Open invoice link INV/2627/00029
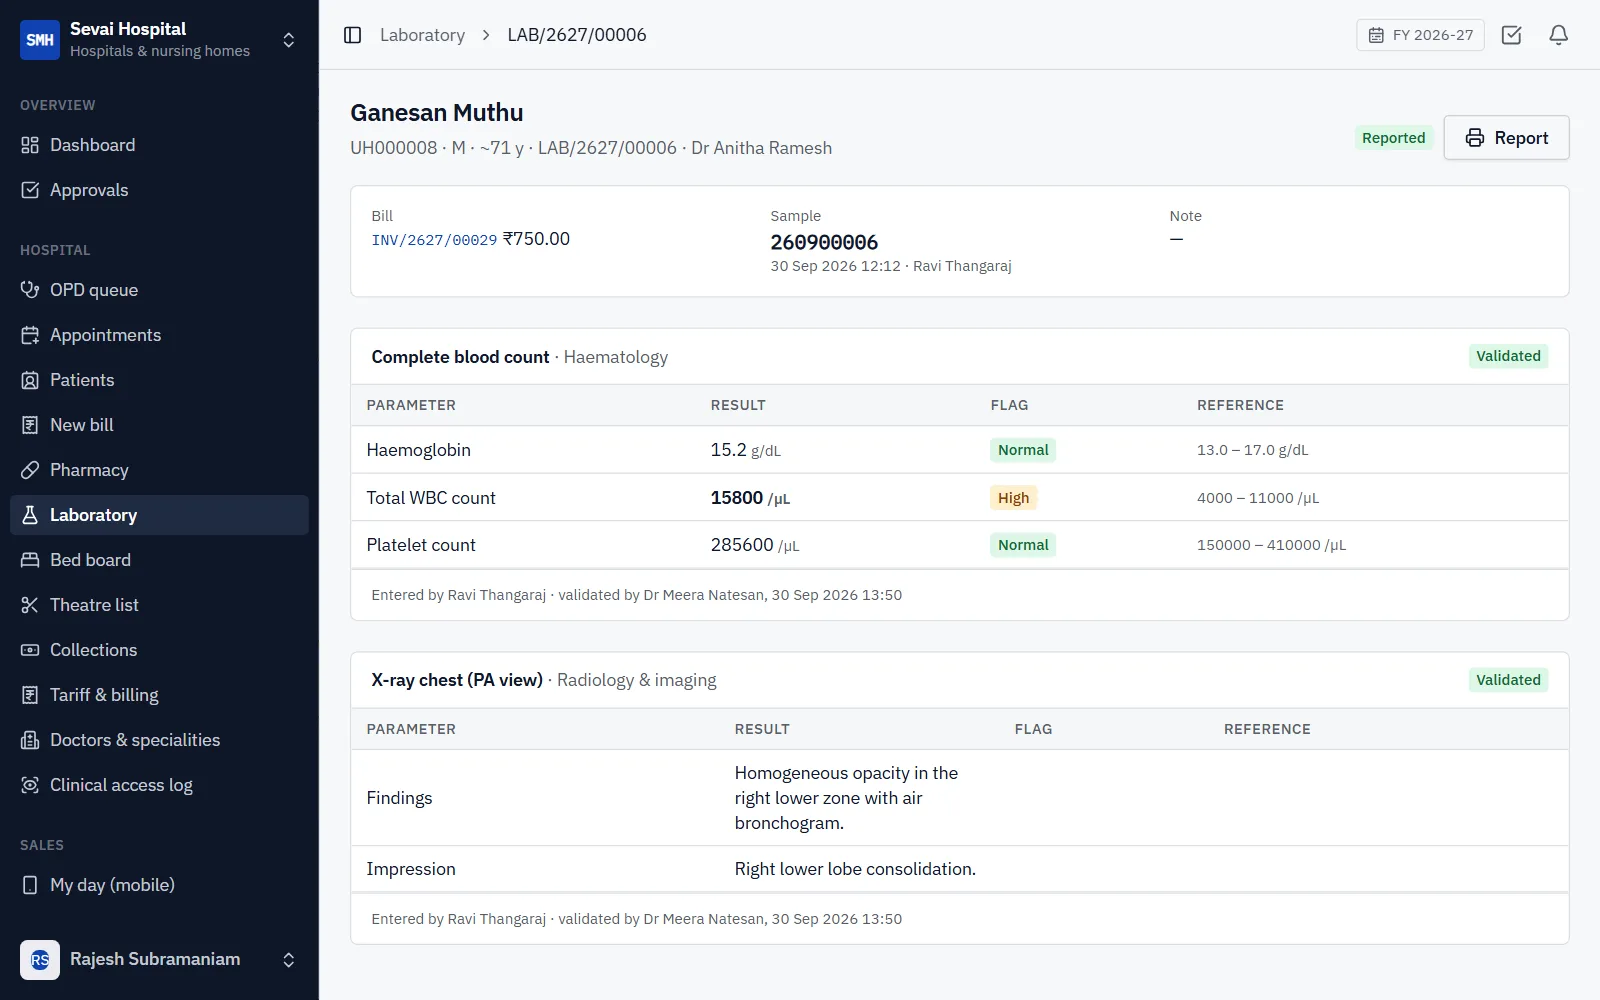The width and height of the screenshot is (1600, 1000). click(x=434, y=240)
